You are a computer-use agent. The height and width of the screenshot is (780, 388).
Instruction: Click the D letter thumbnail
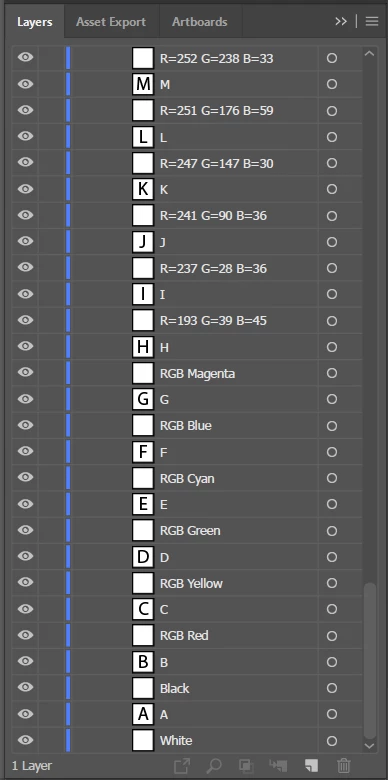[x=143, y=557]
